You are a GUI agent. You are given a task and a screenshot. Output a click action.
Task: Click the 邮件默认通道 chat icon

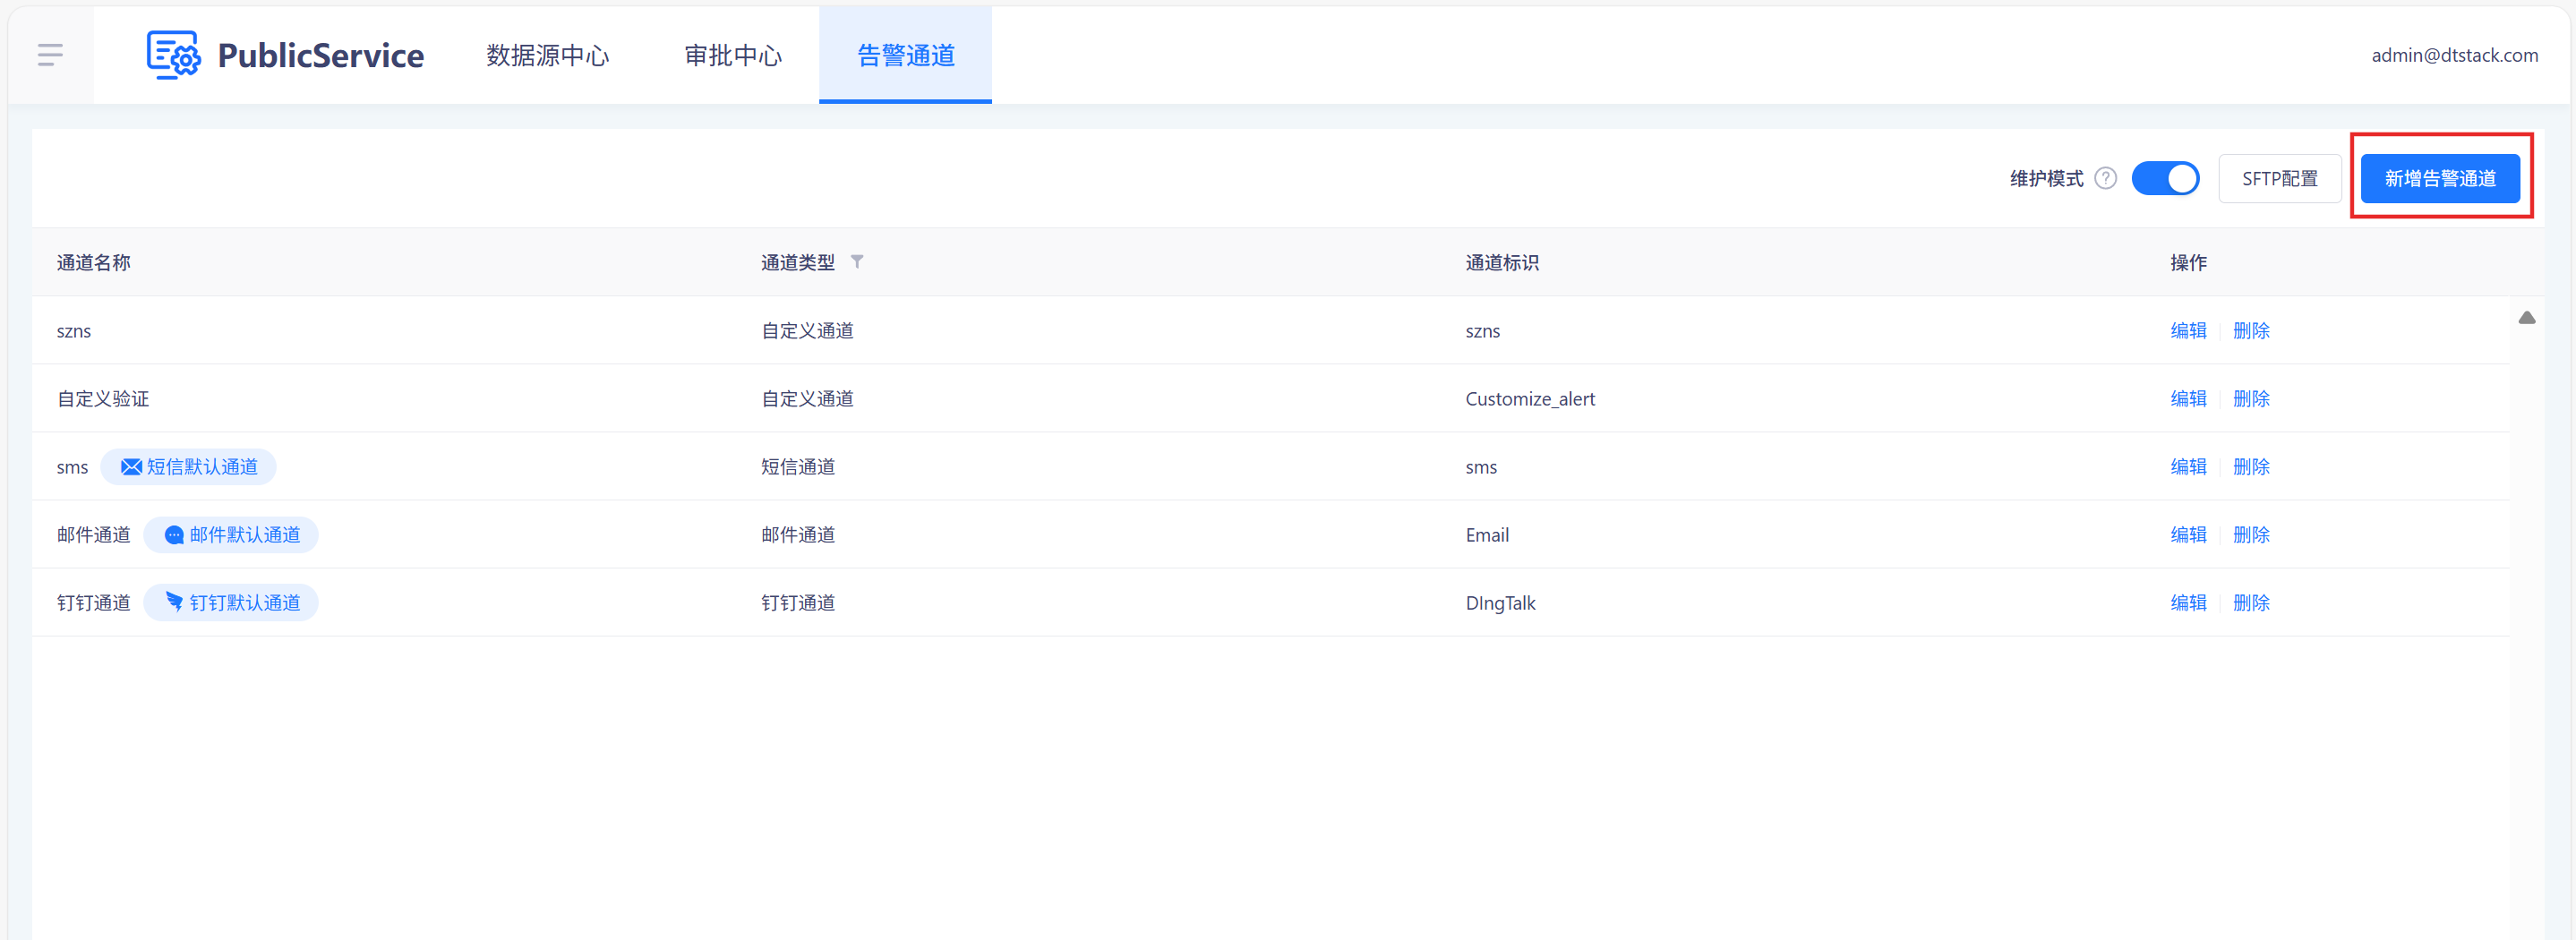[174, 535]
